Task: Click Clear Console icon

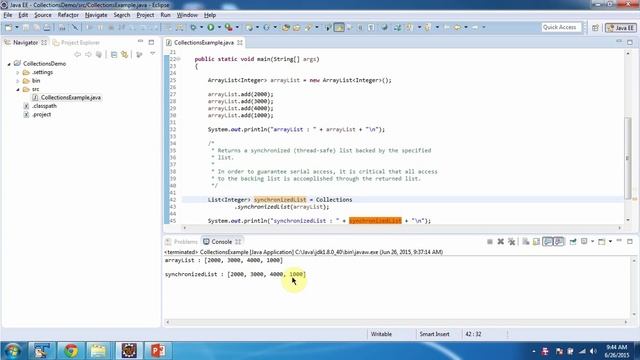Action: click(526, 242)
